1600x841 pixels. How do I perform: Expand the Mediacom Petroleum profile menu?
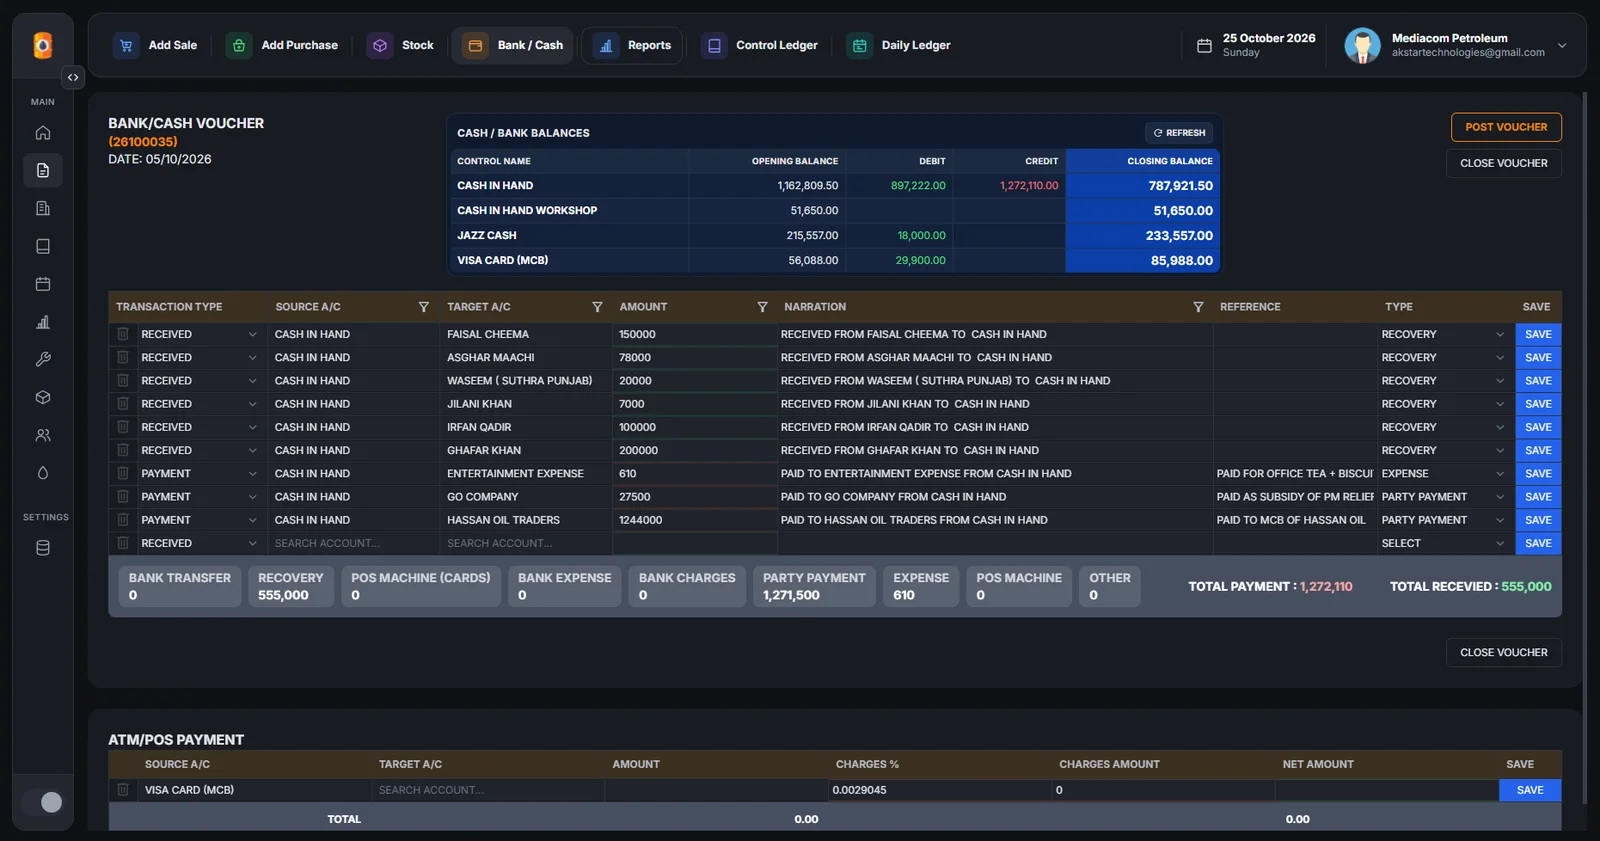1562,45
